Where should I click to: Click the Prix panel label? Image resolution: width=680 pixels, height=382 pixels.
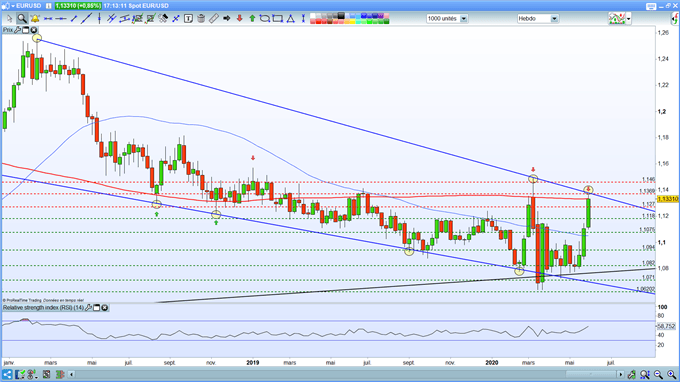pos(8,30)
